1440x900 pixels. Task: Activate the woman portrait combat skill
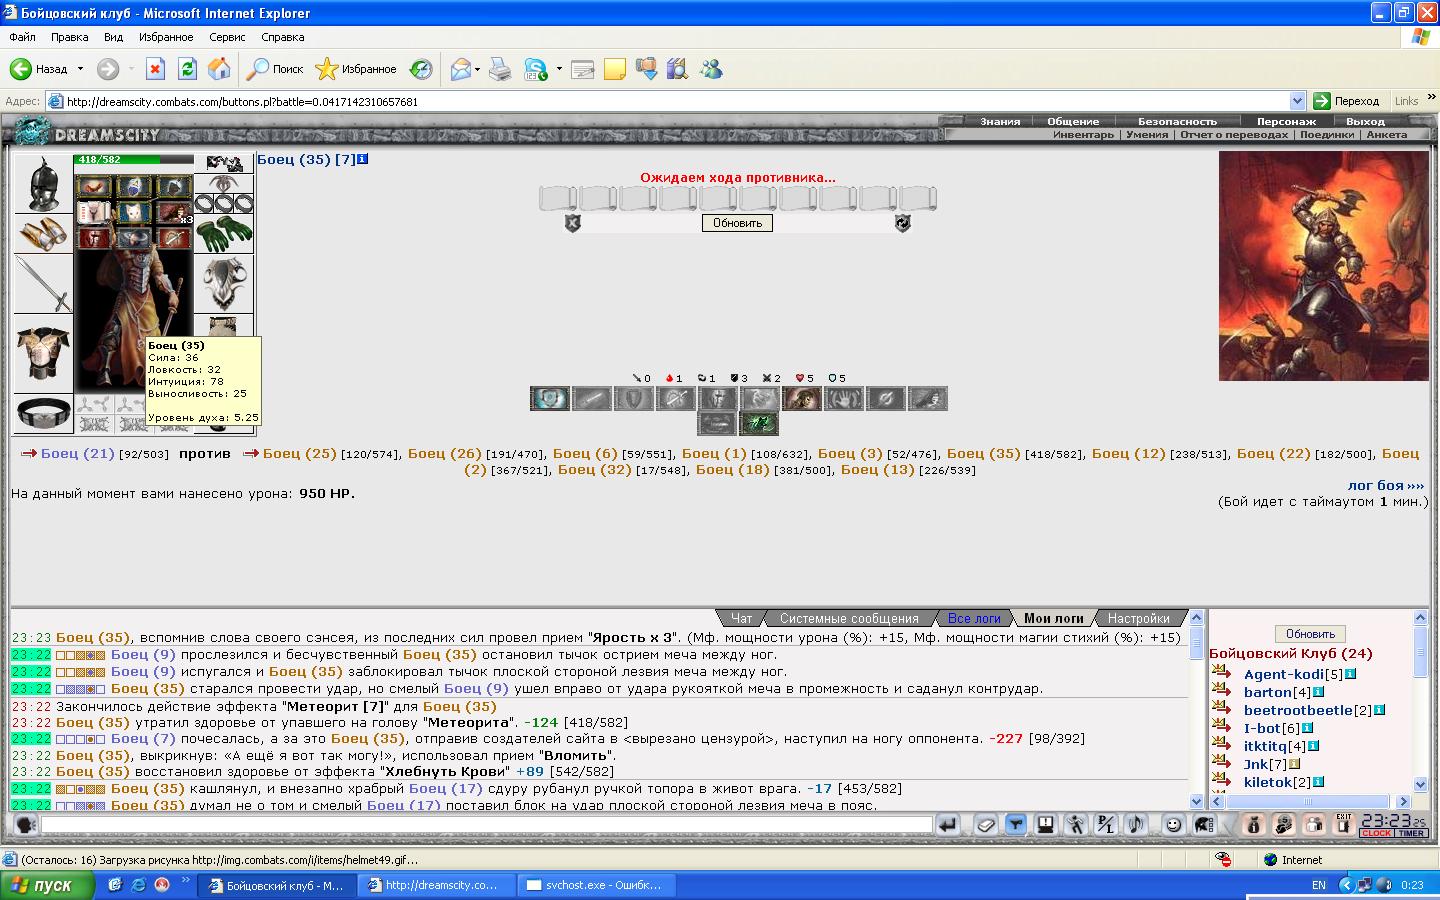point(800,399)
